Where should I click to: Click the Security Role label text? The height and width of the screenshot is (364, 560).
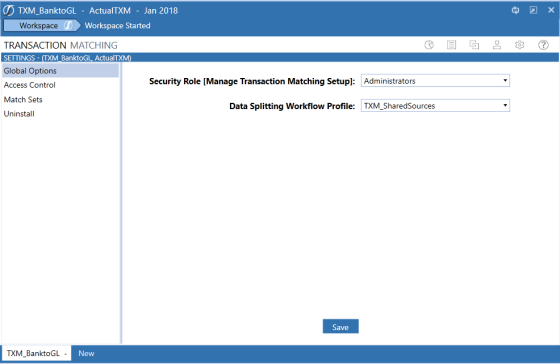[252, 81]
